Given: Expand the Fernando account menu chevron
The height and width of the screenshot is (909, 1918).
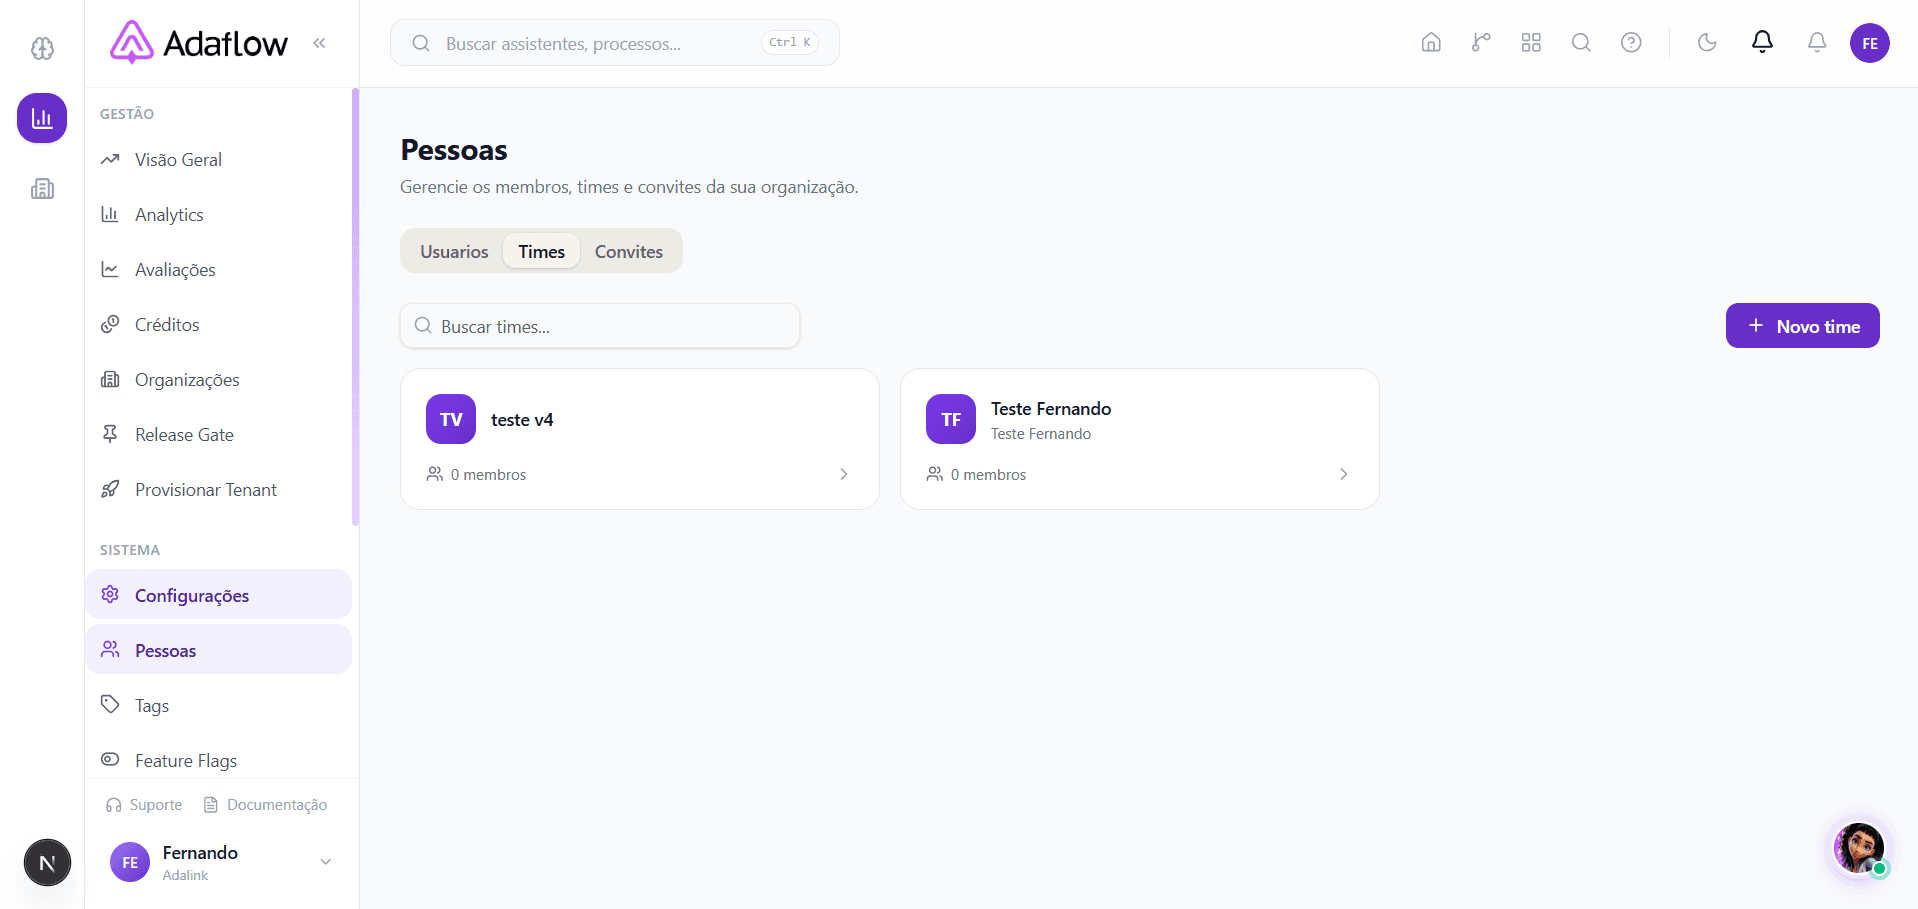Looking at the screenshot, I should (325, 862).
